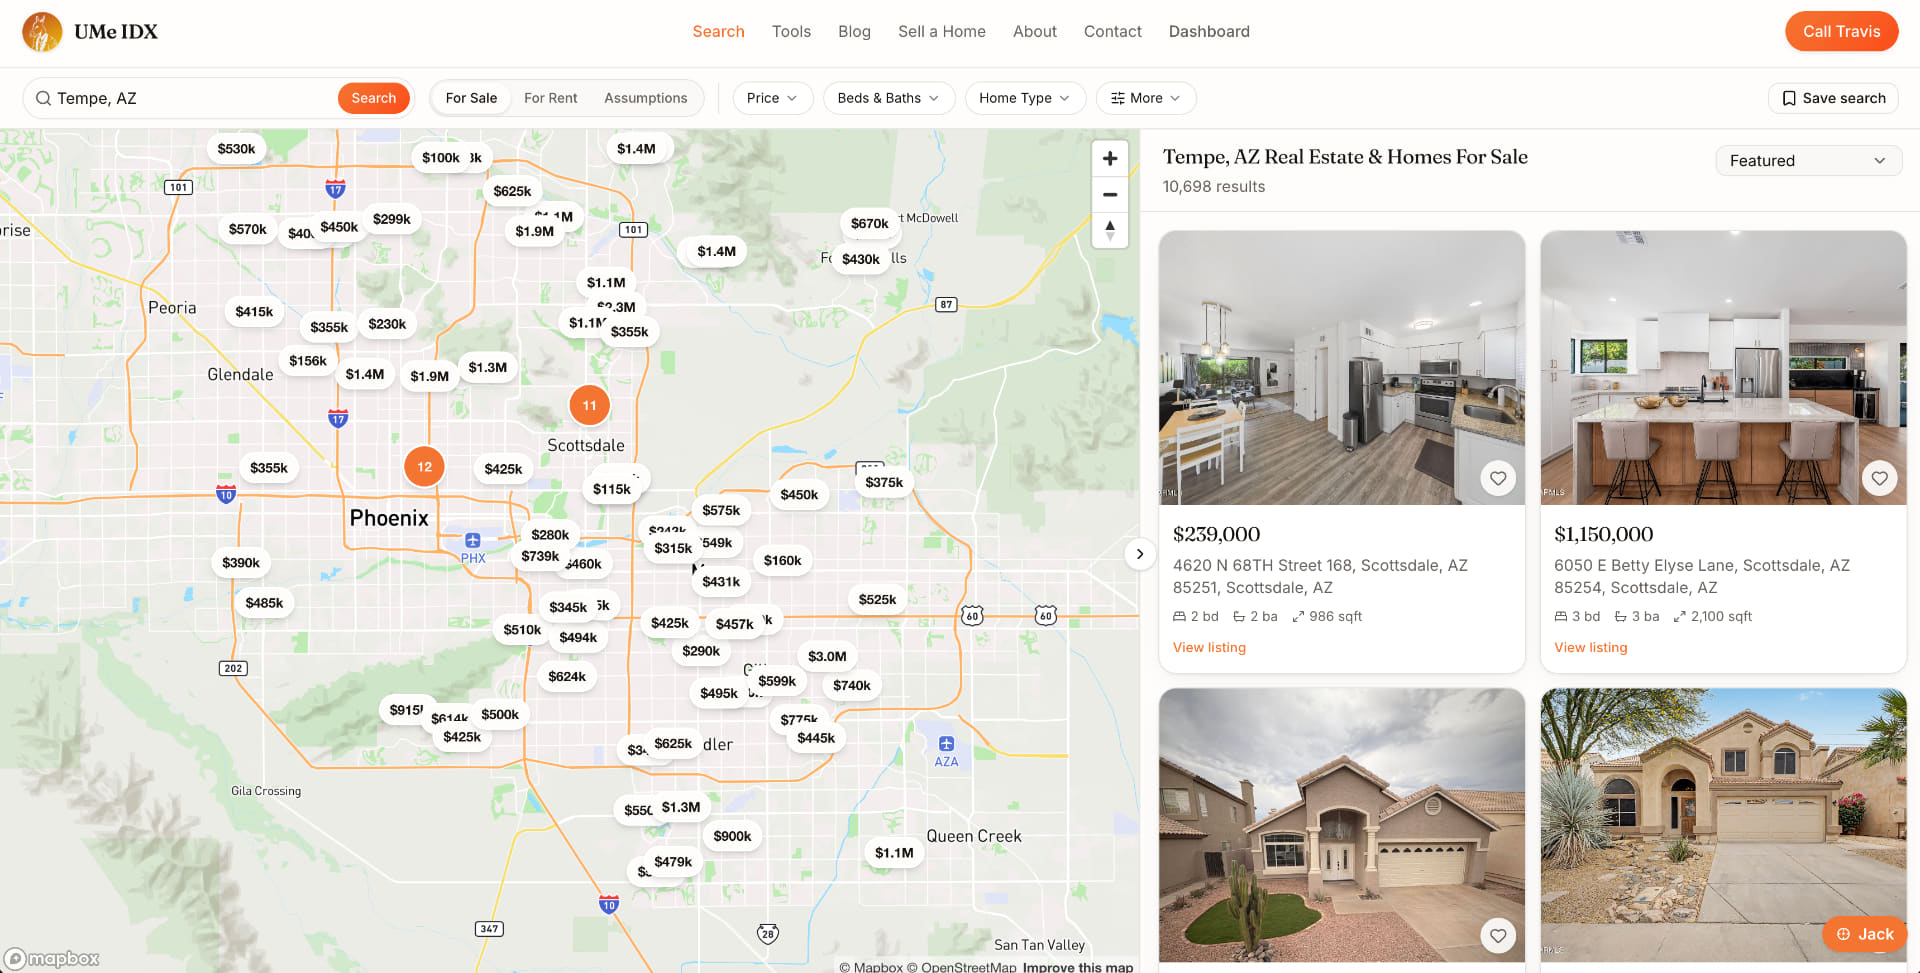Open the $1,150,000 kitchen photo
Image resolution: width=1920 pixels, height=973 pixels.
click(x=1723, y=368)
